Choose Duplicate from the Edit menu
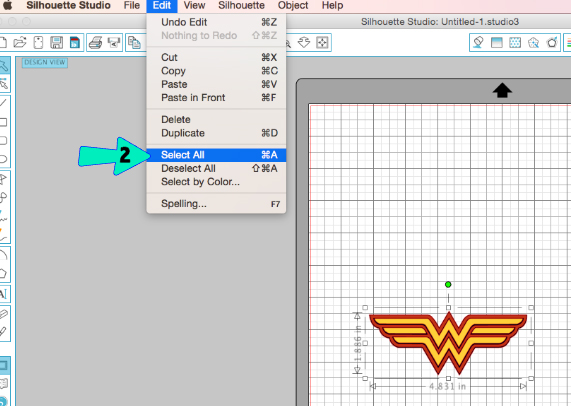This screenshot has width=571, height=406. click(216, 133)
